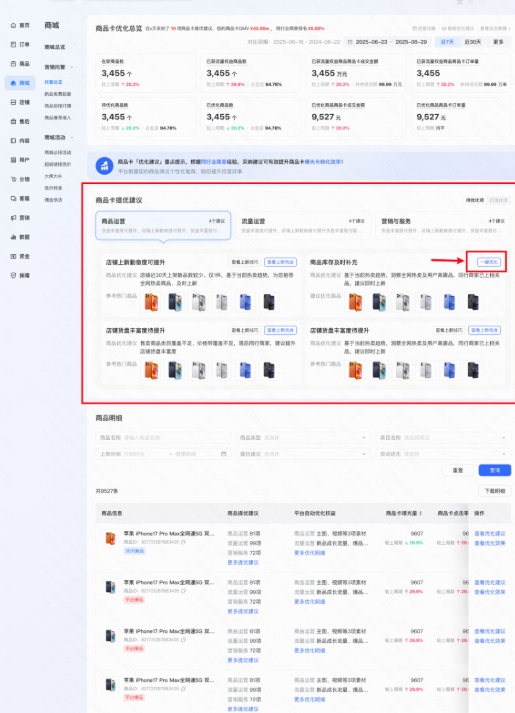Click the 在架商品数 metric label

(x=112, y=61)
